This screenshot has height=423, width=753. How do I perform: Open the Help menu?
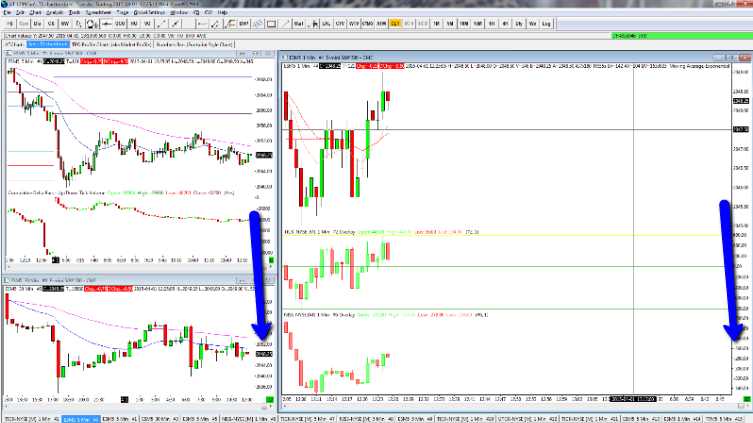(x=222, y=12)
